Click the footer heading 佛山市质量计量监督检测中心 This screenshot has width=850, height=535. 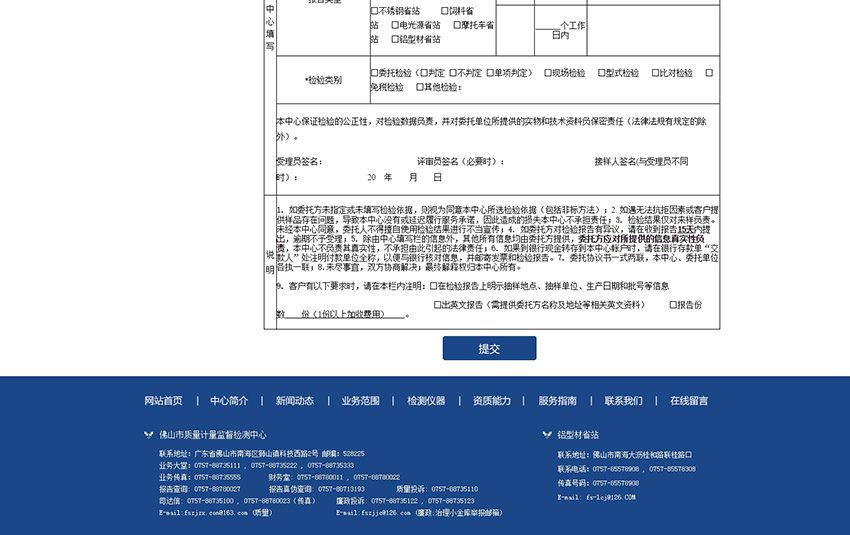click(x=212, y=435)
